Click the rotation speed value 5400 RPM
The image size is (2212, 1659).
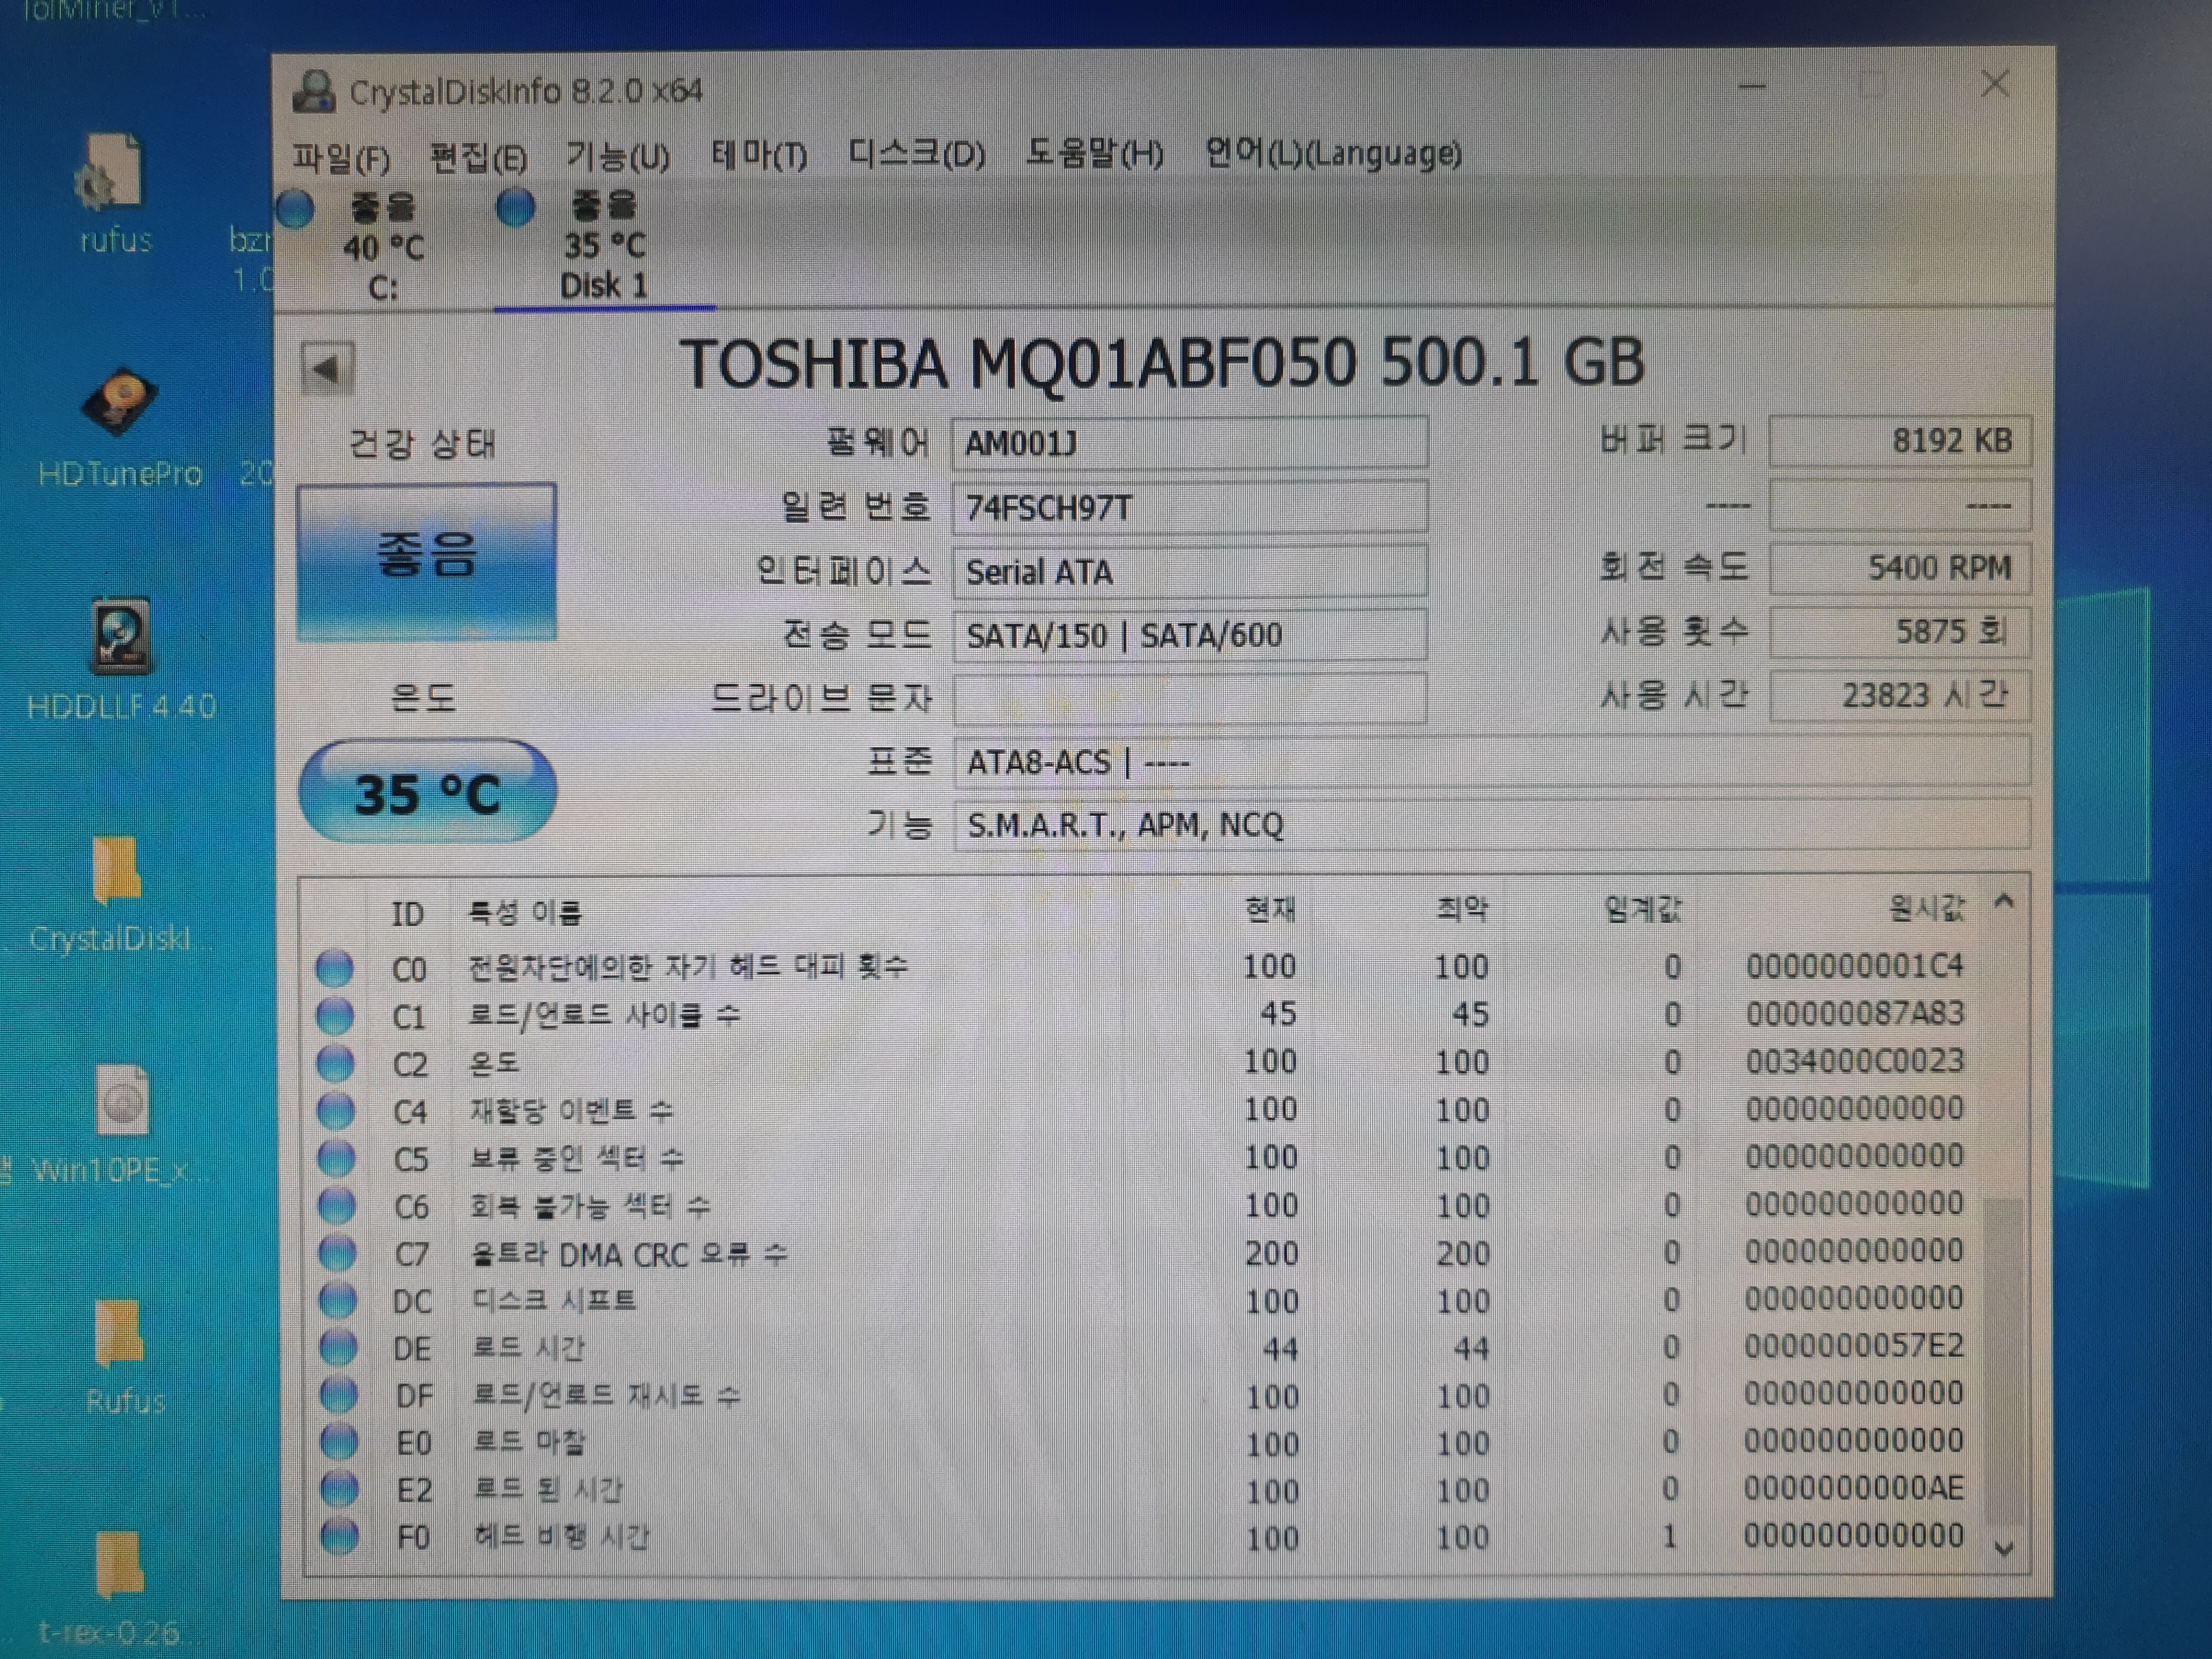click(1900, 568)
